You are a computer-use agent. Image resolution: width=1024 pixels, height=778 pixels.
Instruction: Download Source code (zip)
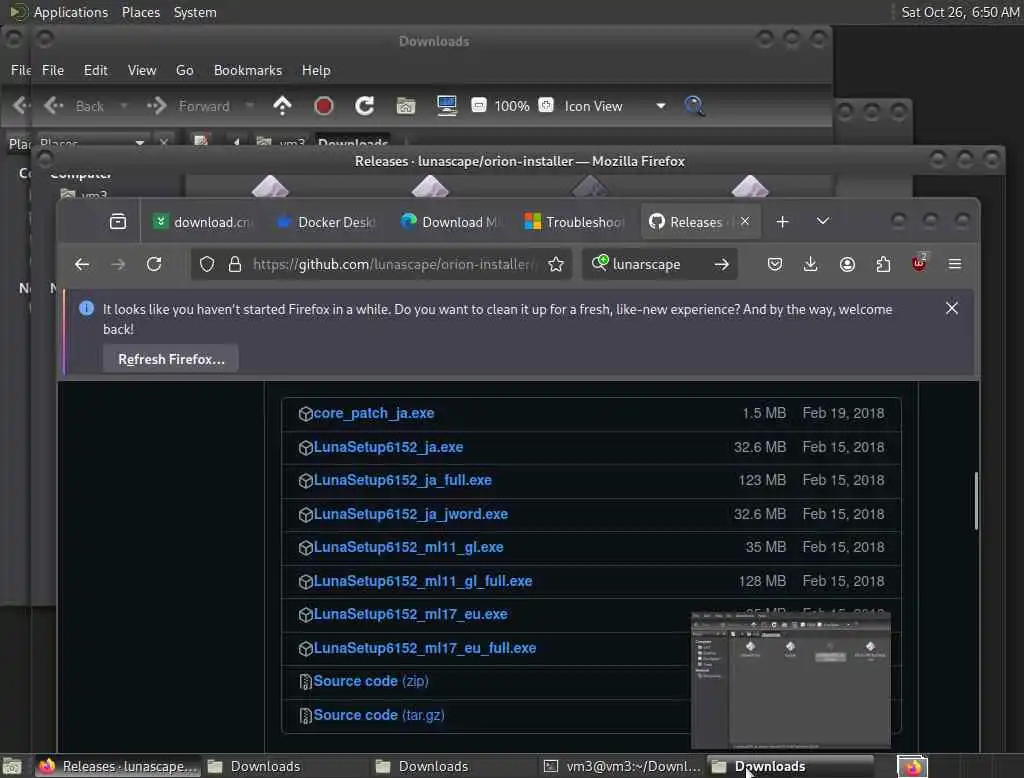pyautogui.click(x=371, y=681)
